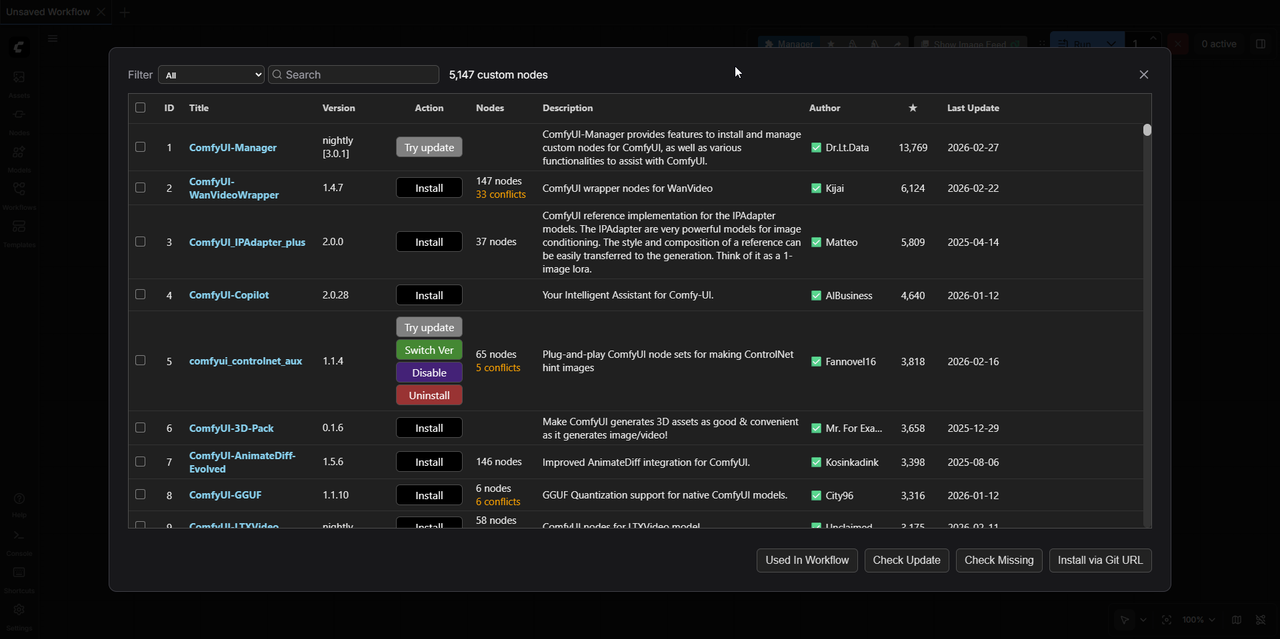Click Switch Ver for comfyui_controlnet_aux

tap(429, 350)
